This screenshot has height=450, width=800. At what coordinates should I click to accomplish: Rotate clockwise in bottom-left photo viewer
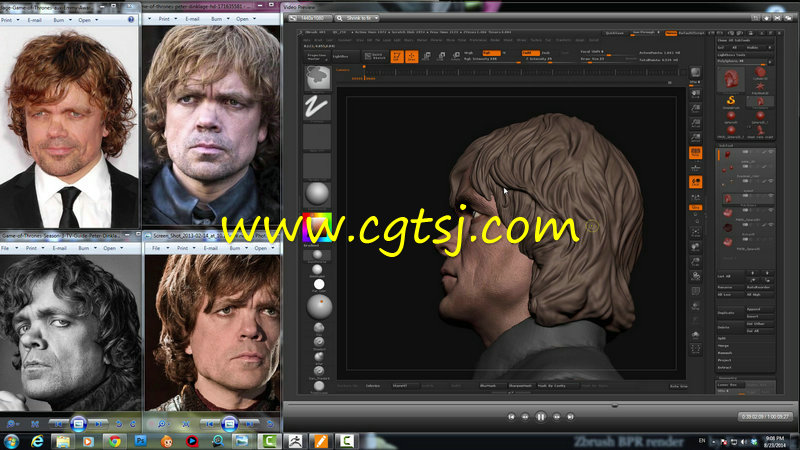click(133, 424)
